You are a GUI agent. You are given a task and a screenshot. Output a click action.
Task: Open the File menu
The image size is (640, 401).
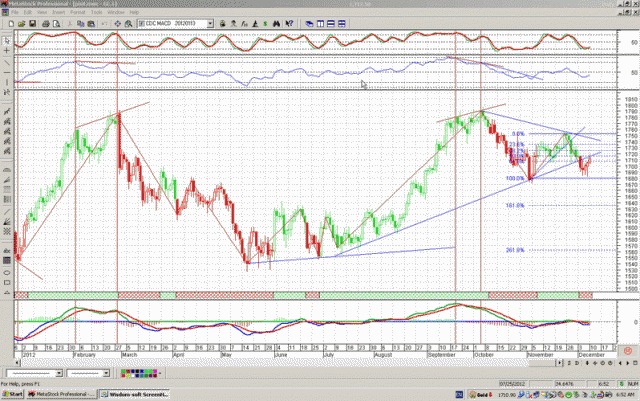pos(15,12)
